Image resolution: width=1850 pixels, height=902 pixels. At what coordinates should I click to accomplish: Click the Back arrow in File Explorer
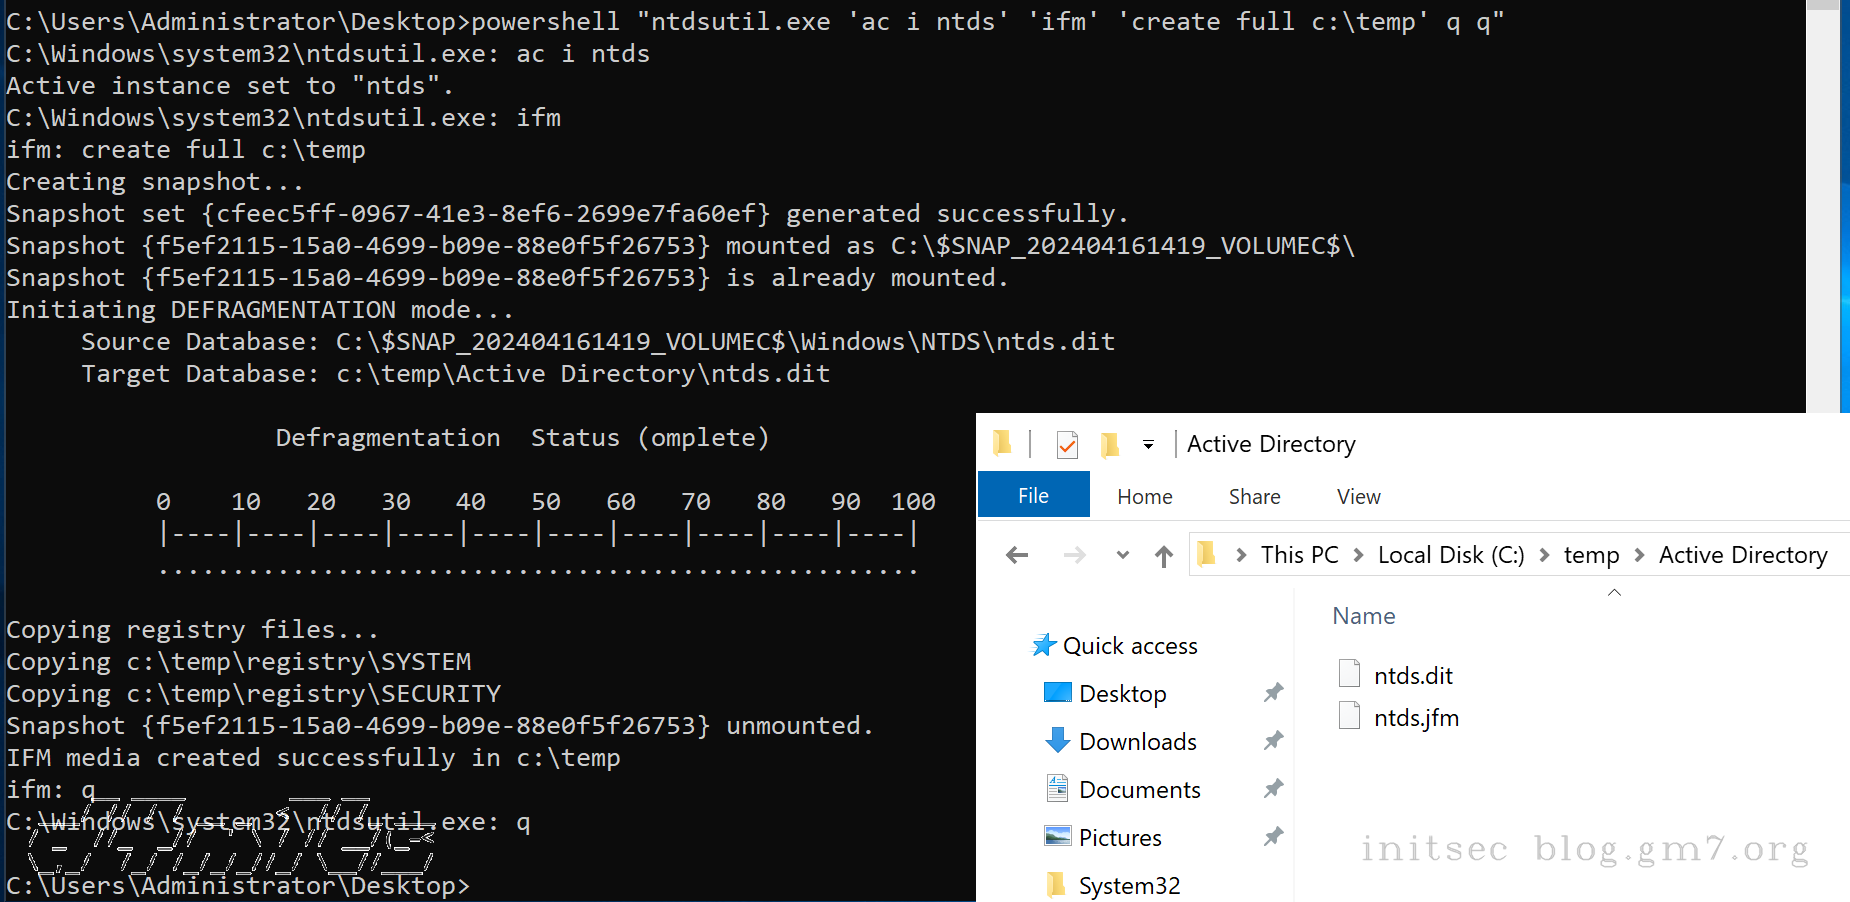[1017, 555]
